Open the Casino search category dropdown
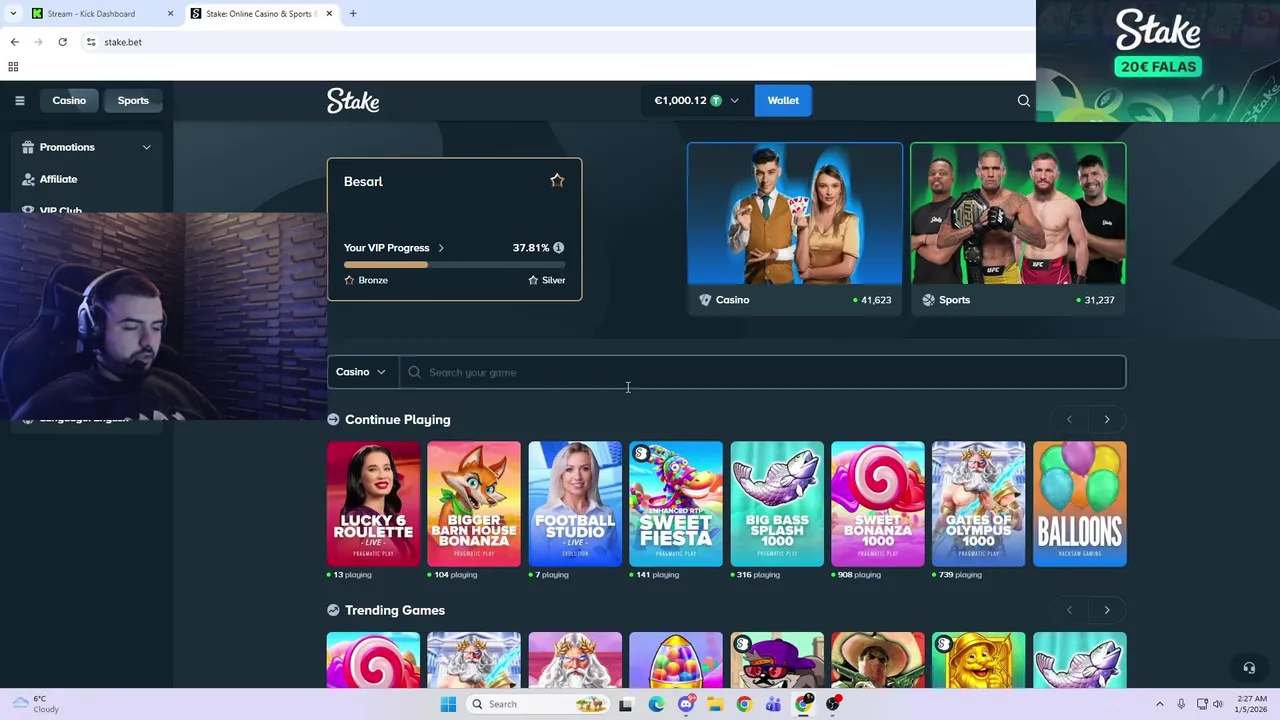This screenshot has height=720, width=1280. point(362,372)
